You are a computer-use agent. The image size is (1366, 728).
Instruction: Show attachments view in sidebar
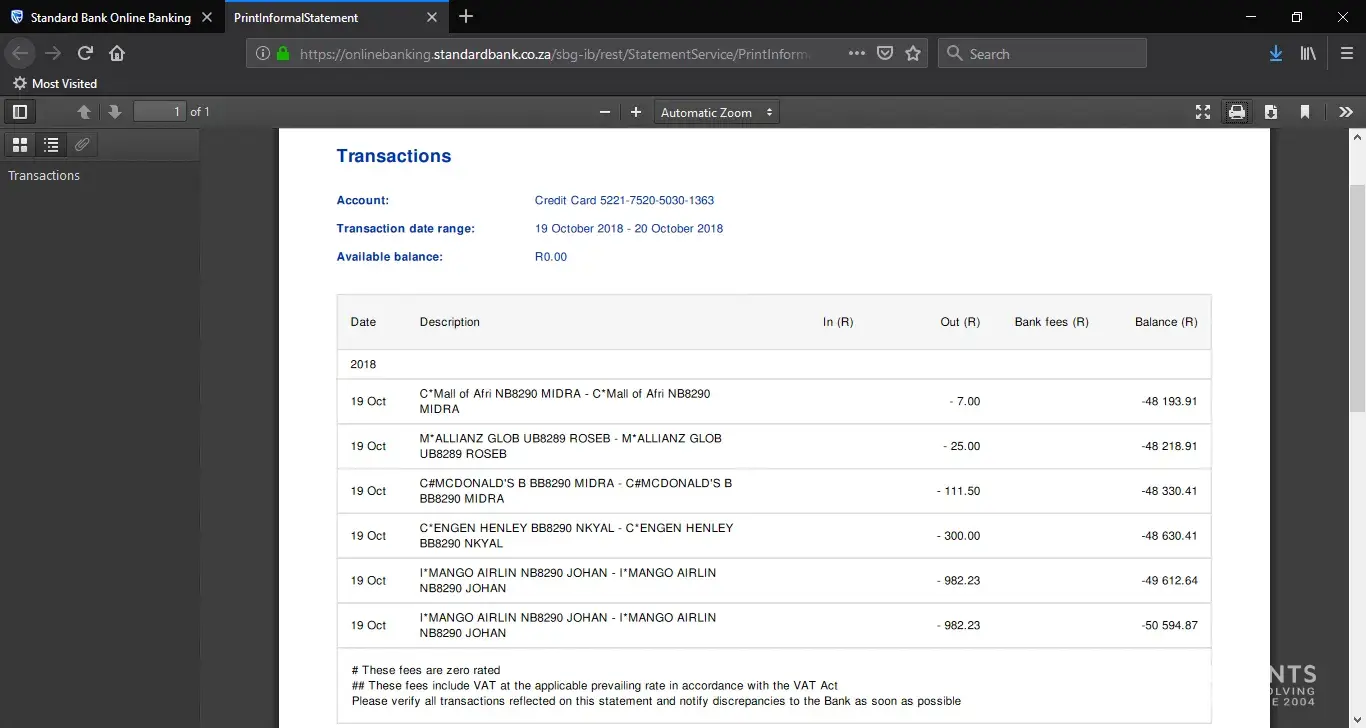click(x=82, y=145)
